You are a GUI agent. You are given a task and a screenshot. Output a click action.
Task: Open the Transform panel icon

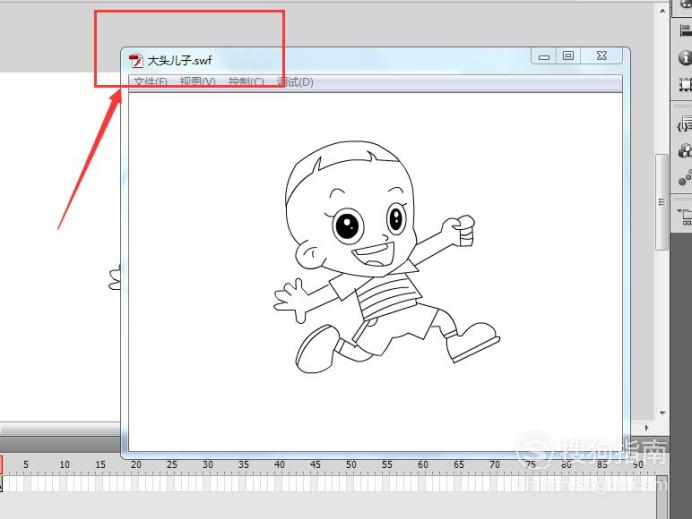pos(686,84)
